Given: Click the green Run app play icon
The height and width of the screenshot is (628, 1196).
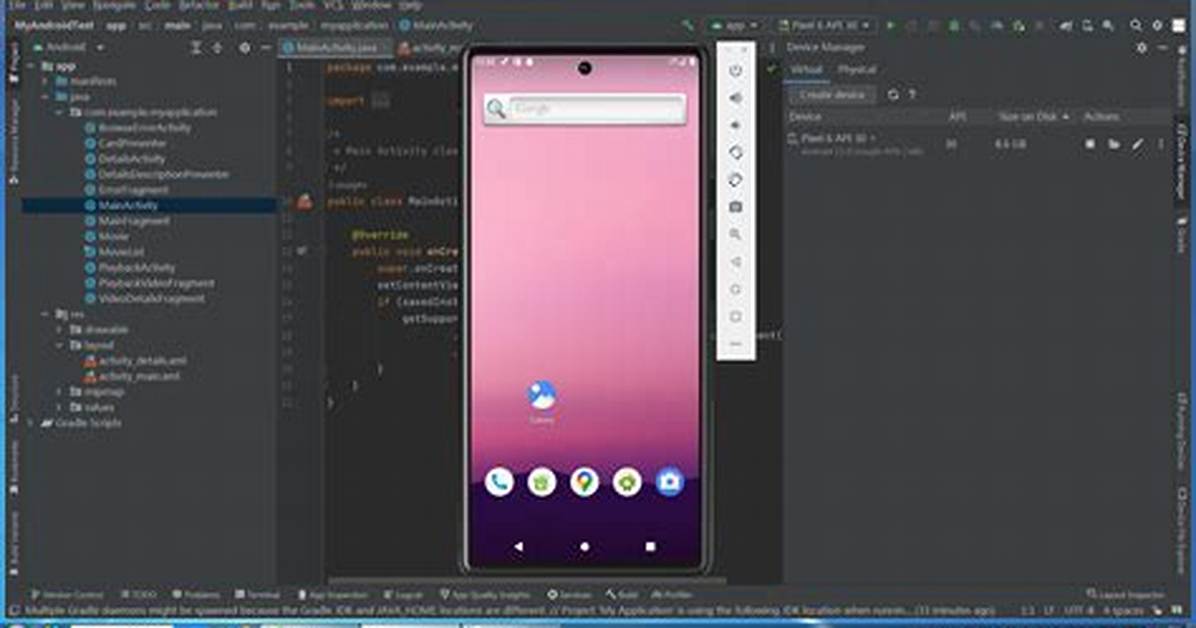Looking at the screenshot, I should (890, 26).
